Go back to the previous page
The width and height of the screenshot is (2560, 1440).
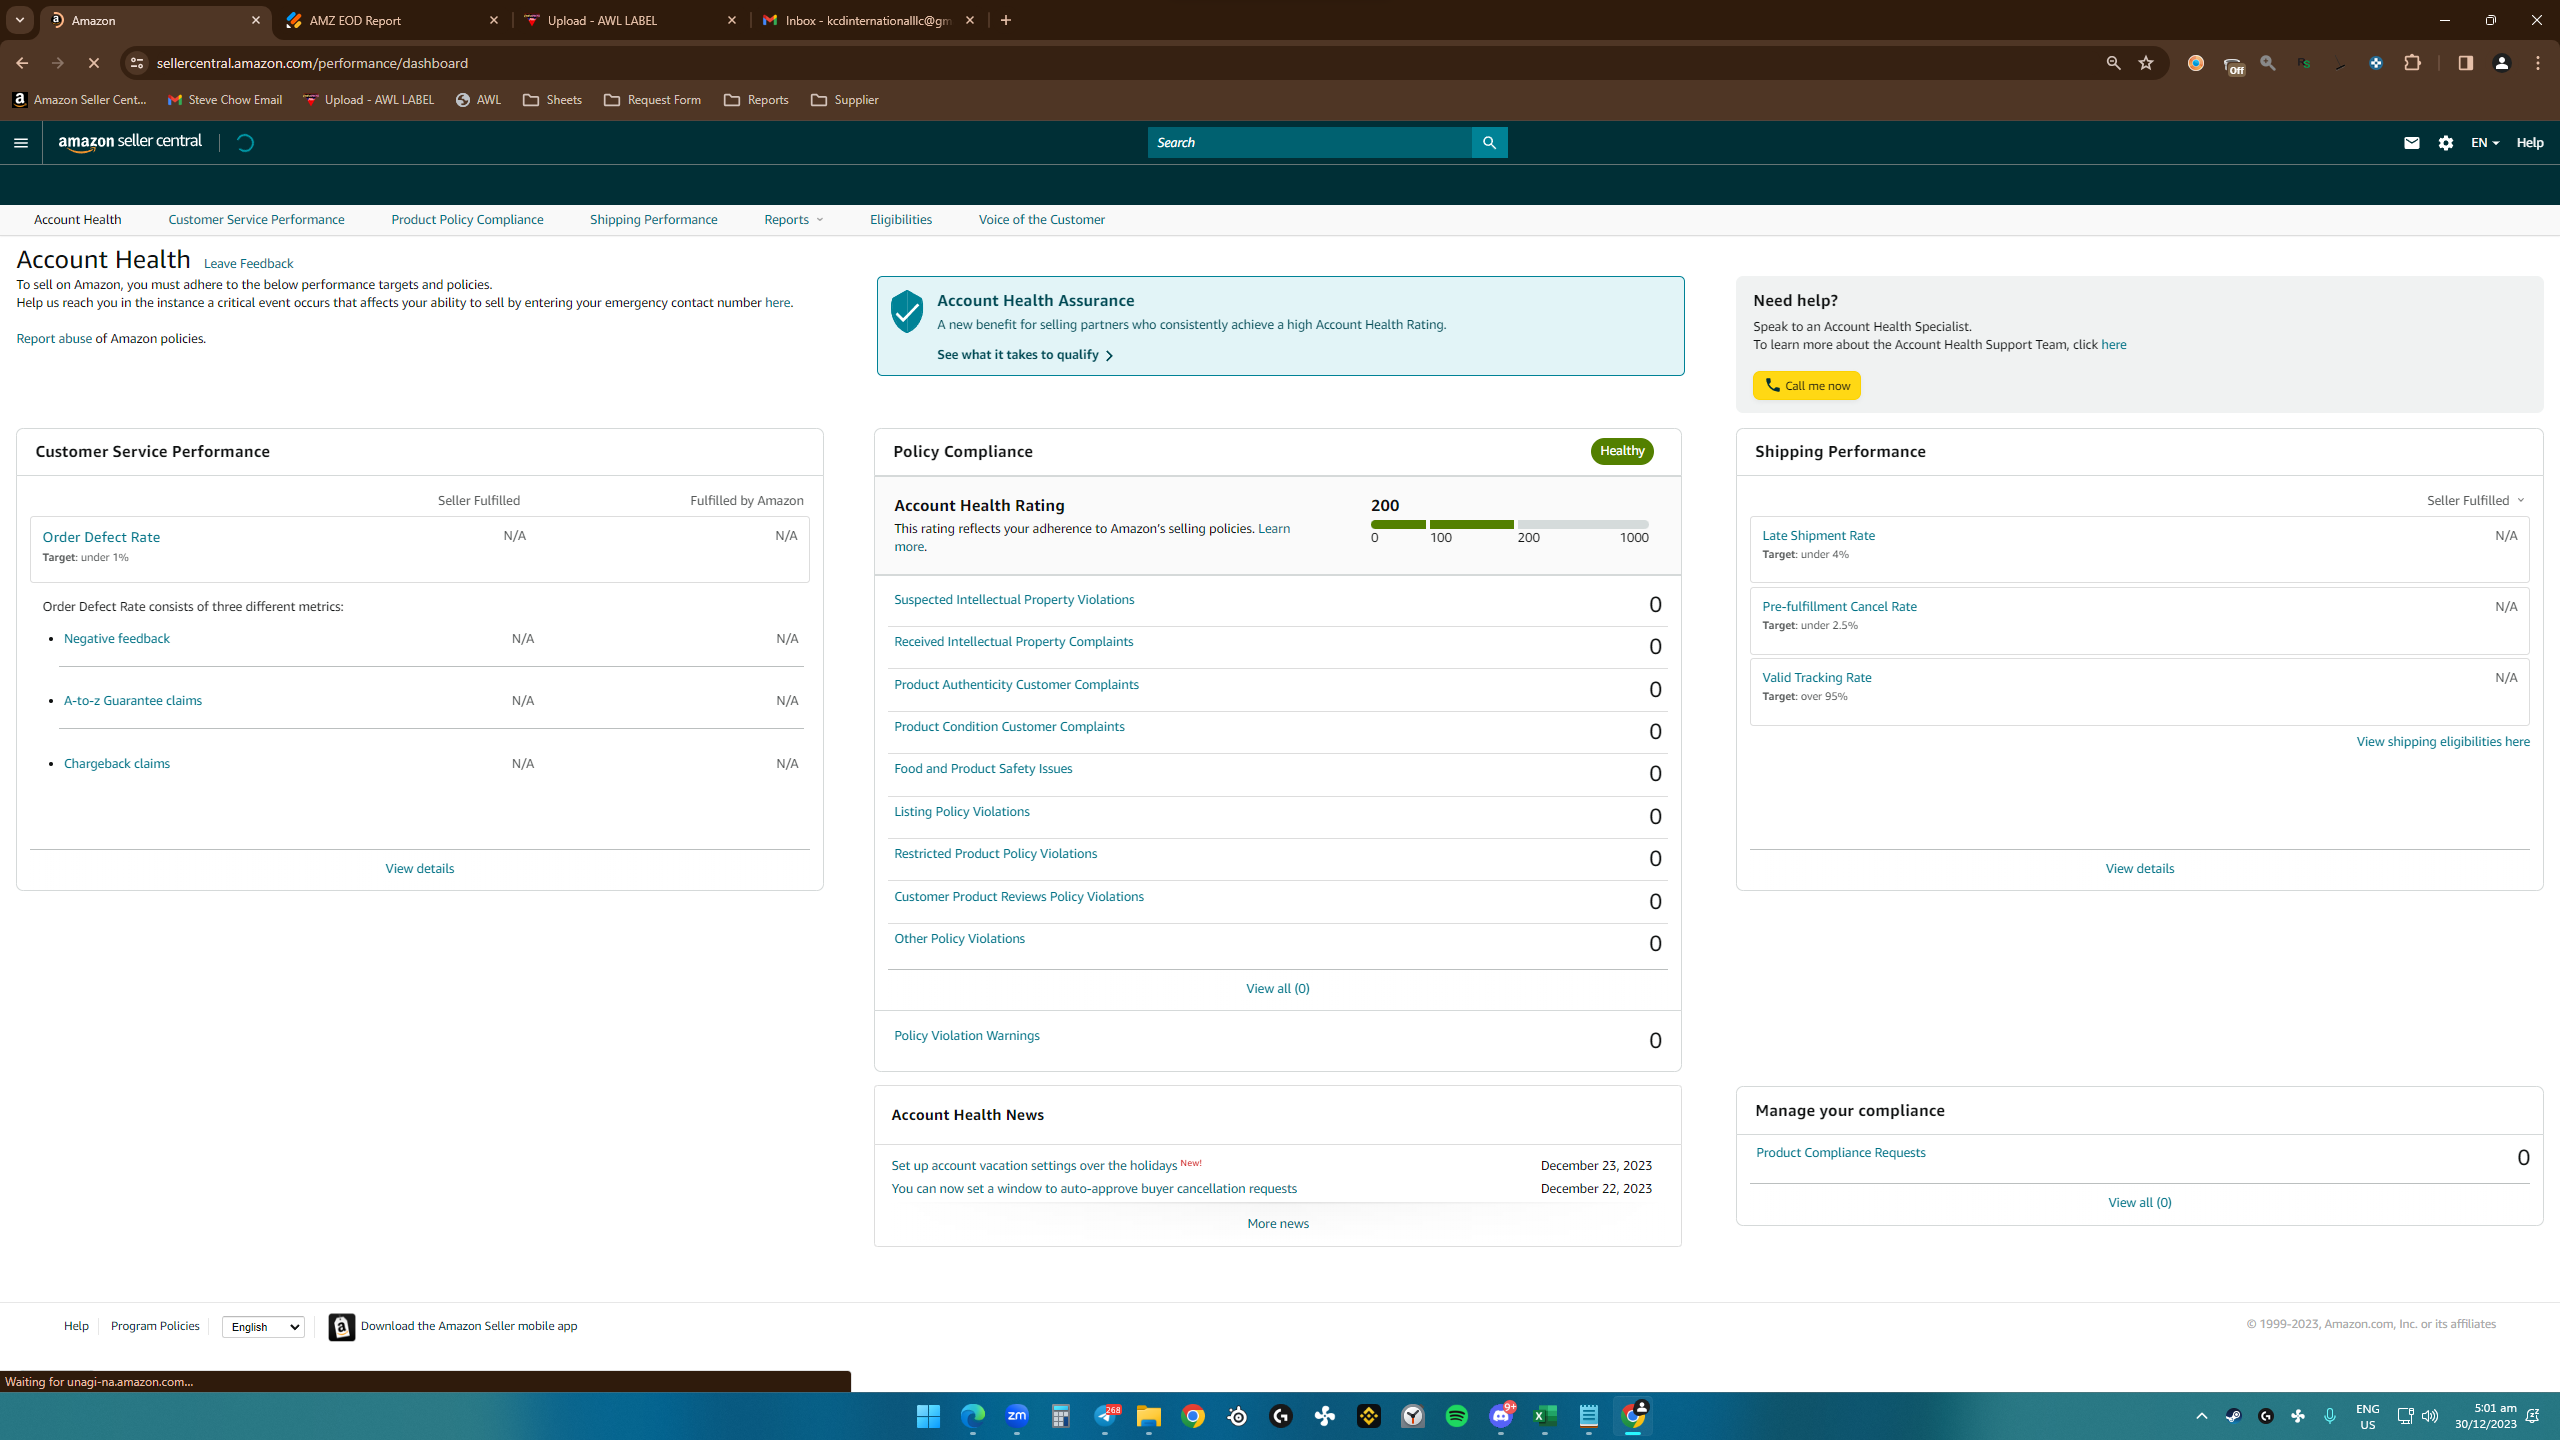(22, 63)
